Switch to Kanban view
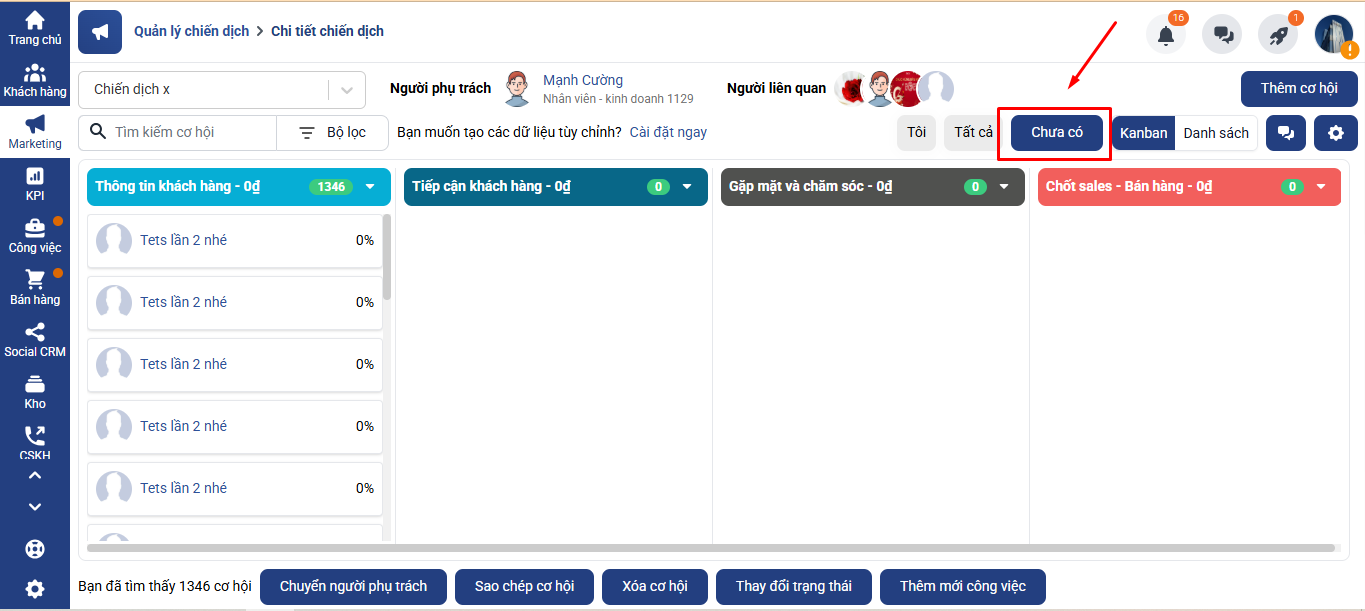Image resolution: width=1365 pixels, height=611 pixels. click(x=1143, y=133)
